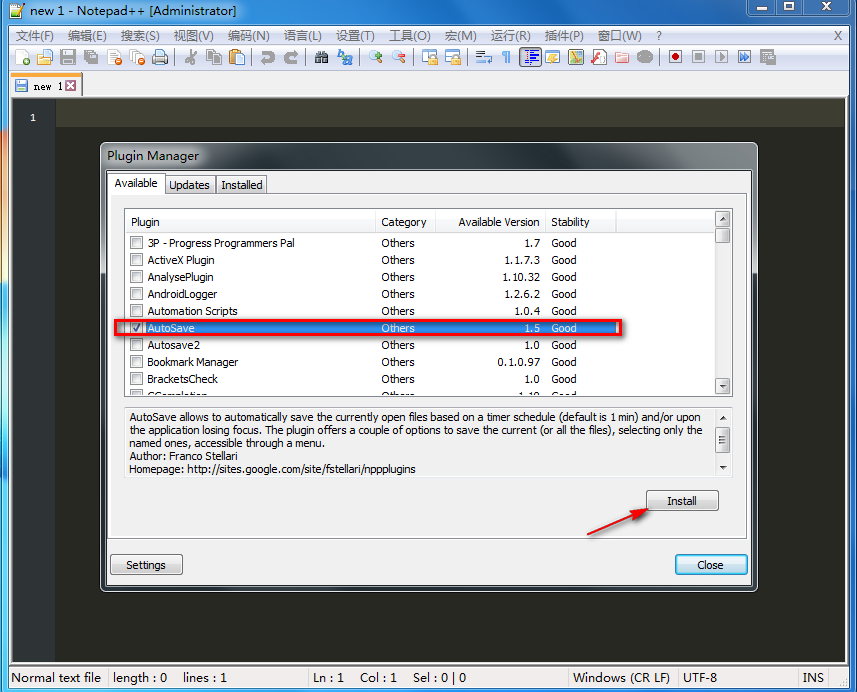Close the 'new 1' document tab
Image resolution: width=857 pixels, height=692 pixels.
click(x=71, y=86)
